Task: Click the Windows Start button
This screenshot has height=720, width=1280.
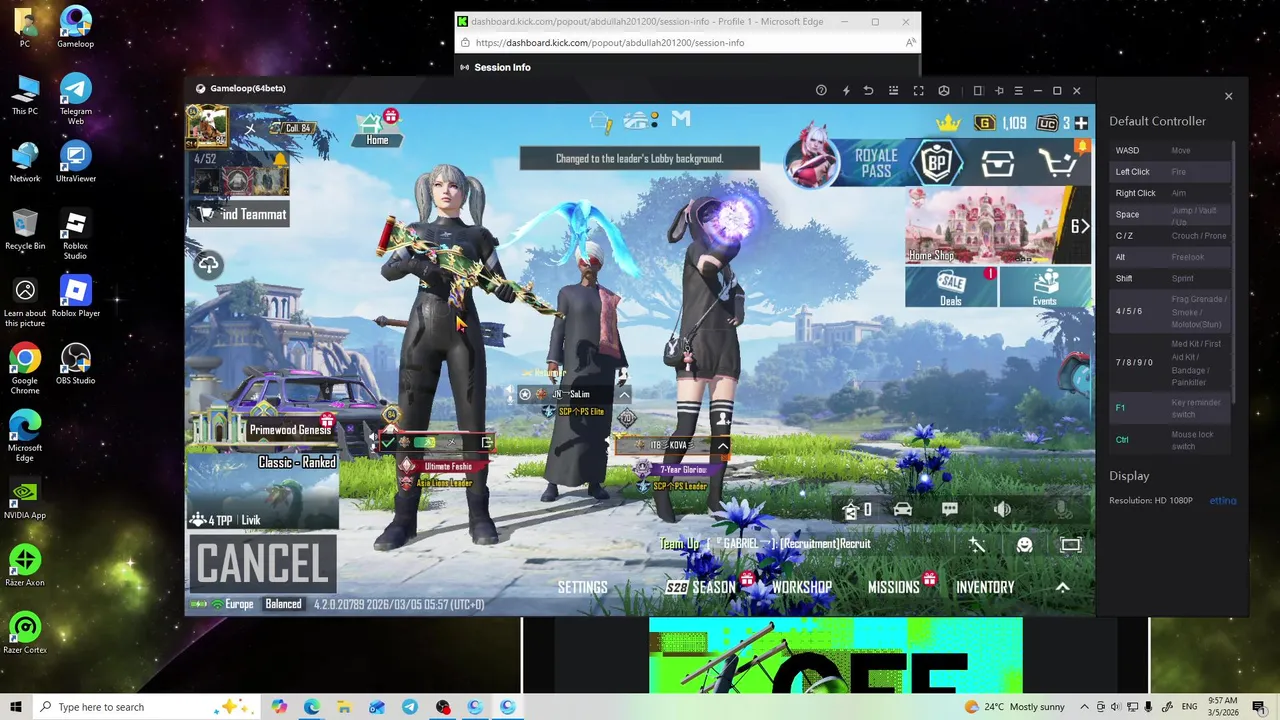Action: [16, 707]
